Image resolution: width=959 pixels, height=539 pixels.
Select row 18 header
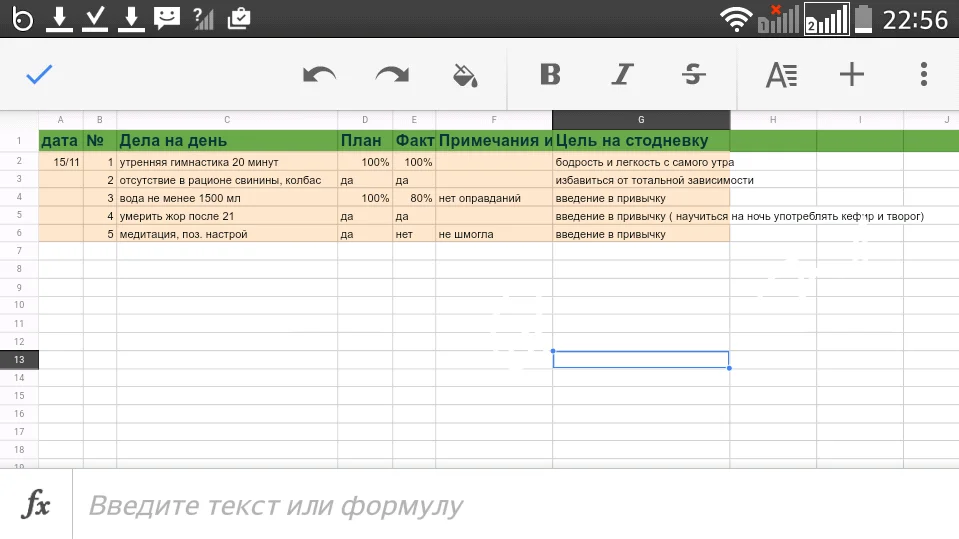pos(19,450)
